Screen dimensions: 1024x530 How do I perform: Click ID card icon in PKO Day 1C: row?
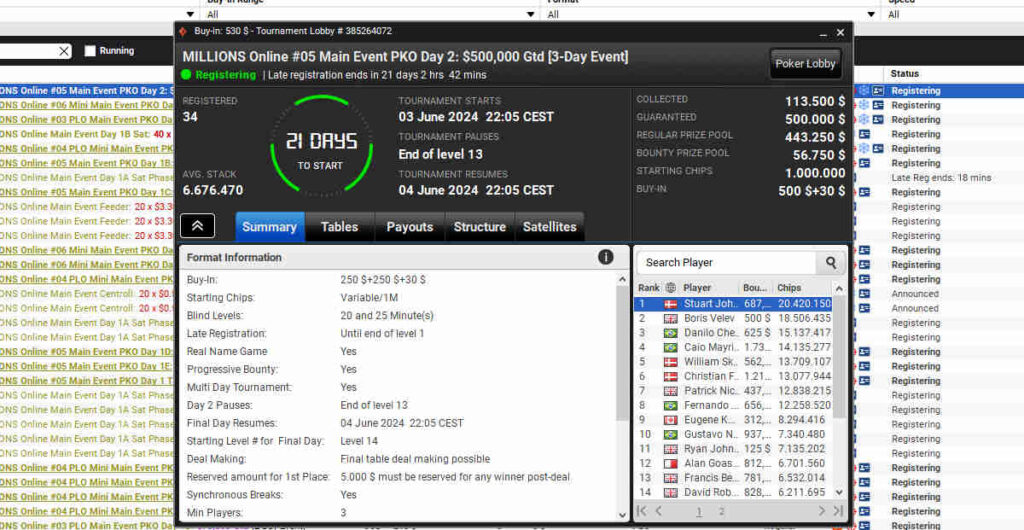coord(864,192)
